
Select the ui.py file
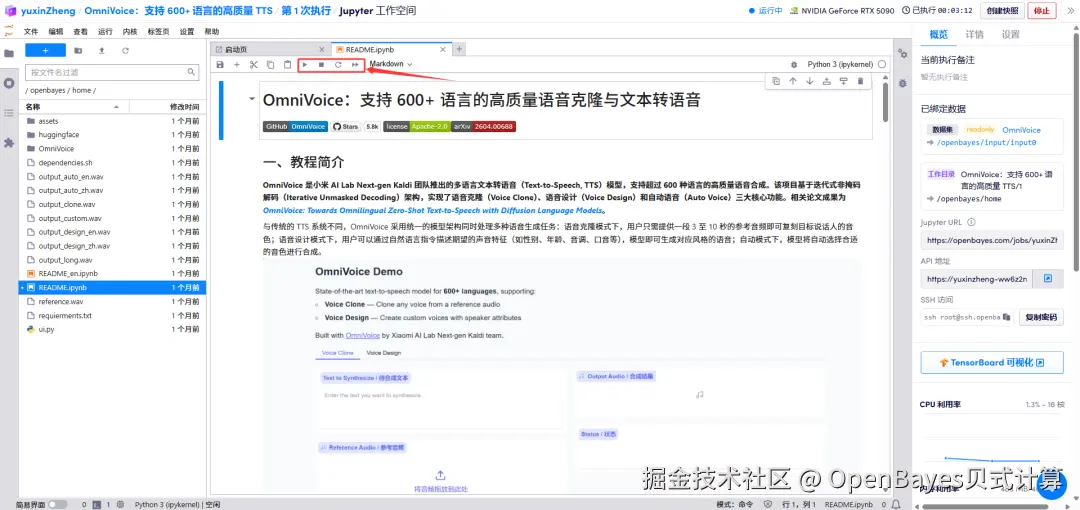(114, 329)
